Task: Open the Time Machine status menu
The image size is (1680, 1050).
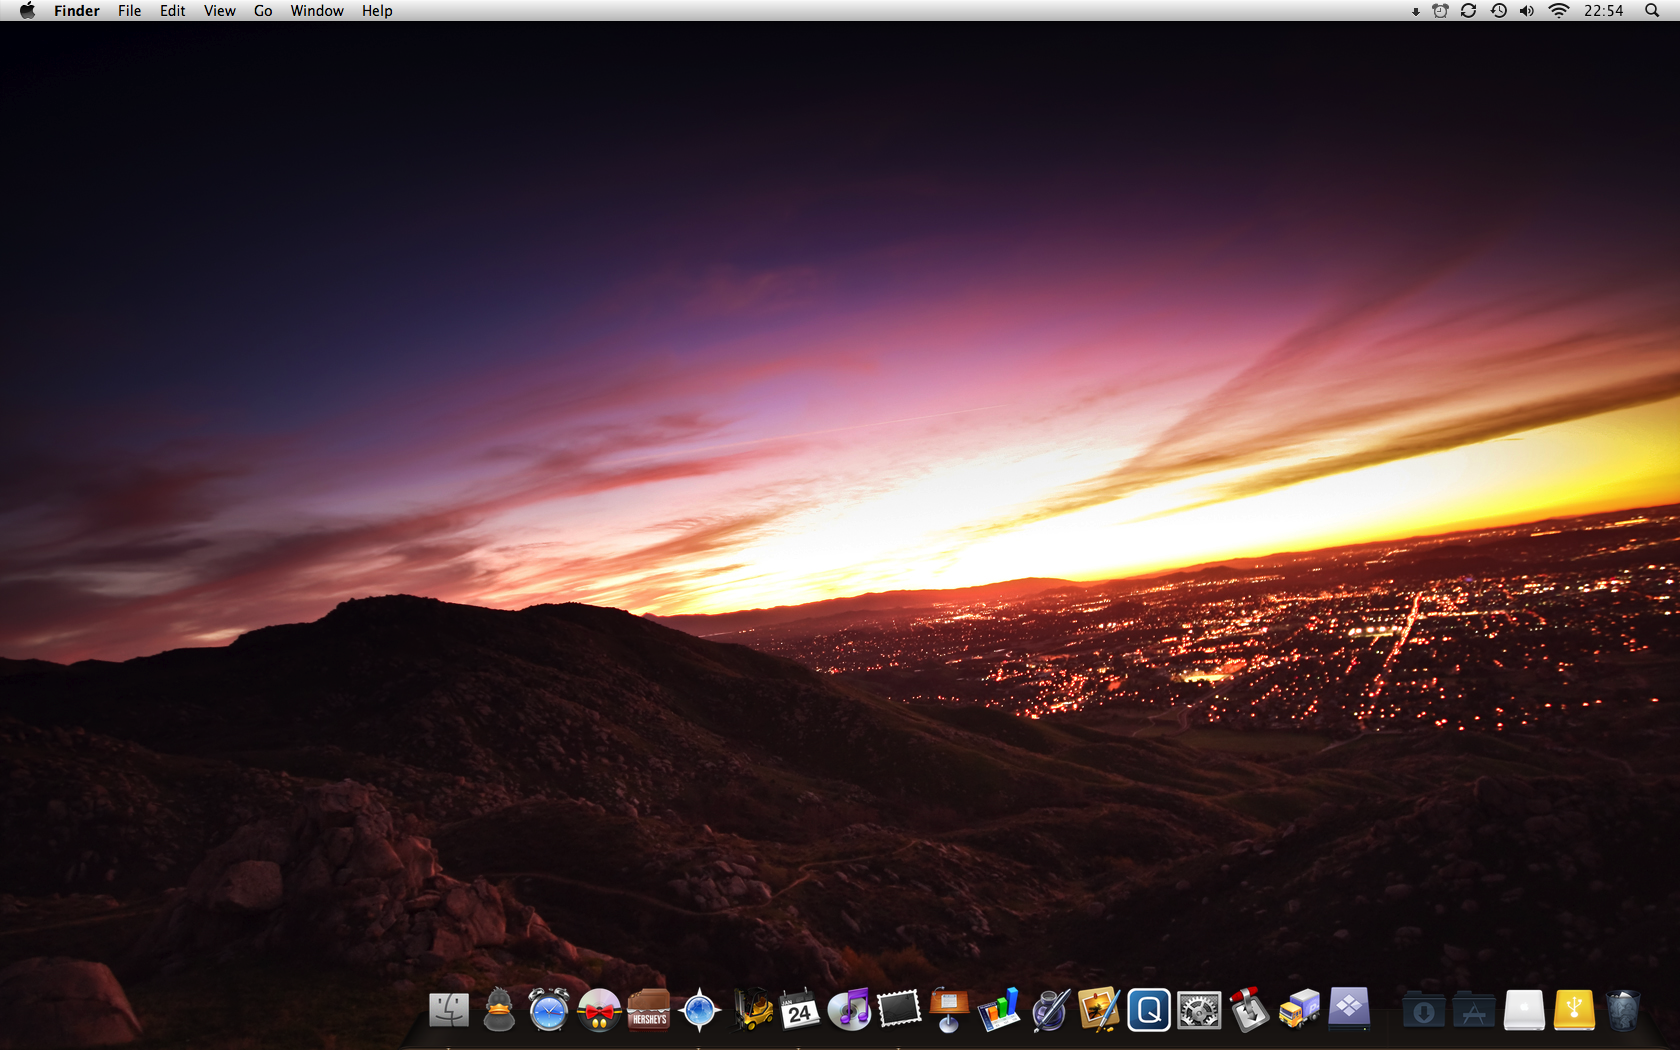Action: point(1498,11)
